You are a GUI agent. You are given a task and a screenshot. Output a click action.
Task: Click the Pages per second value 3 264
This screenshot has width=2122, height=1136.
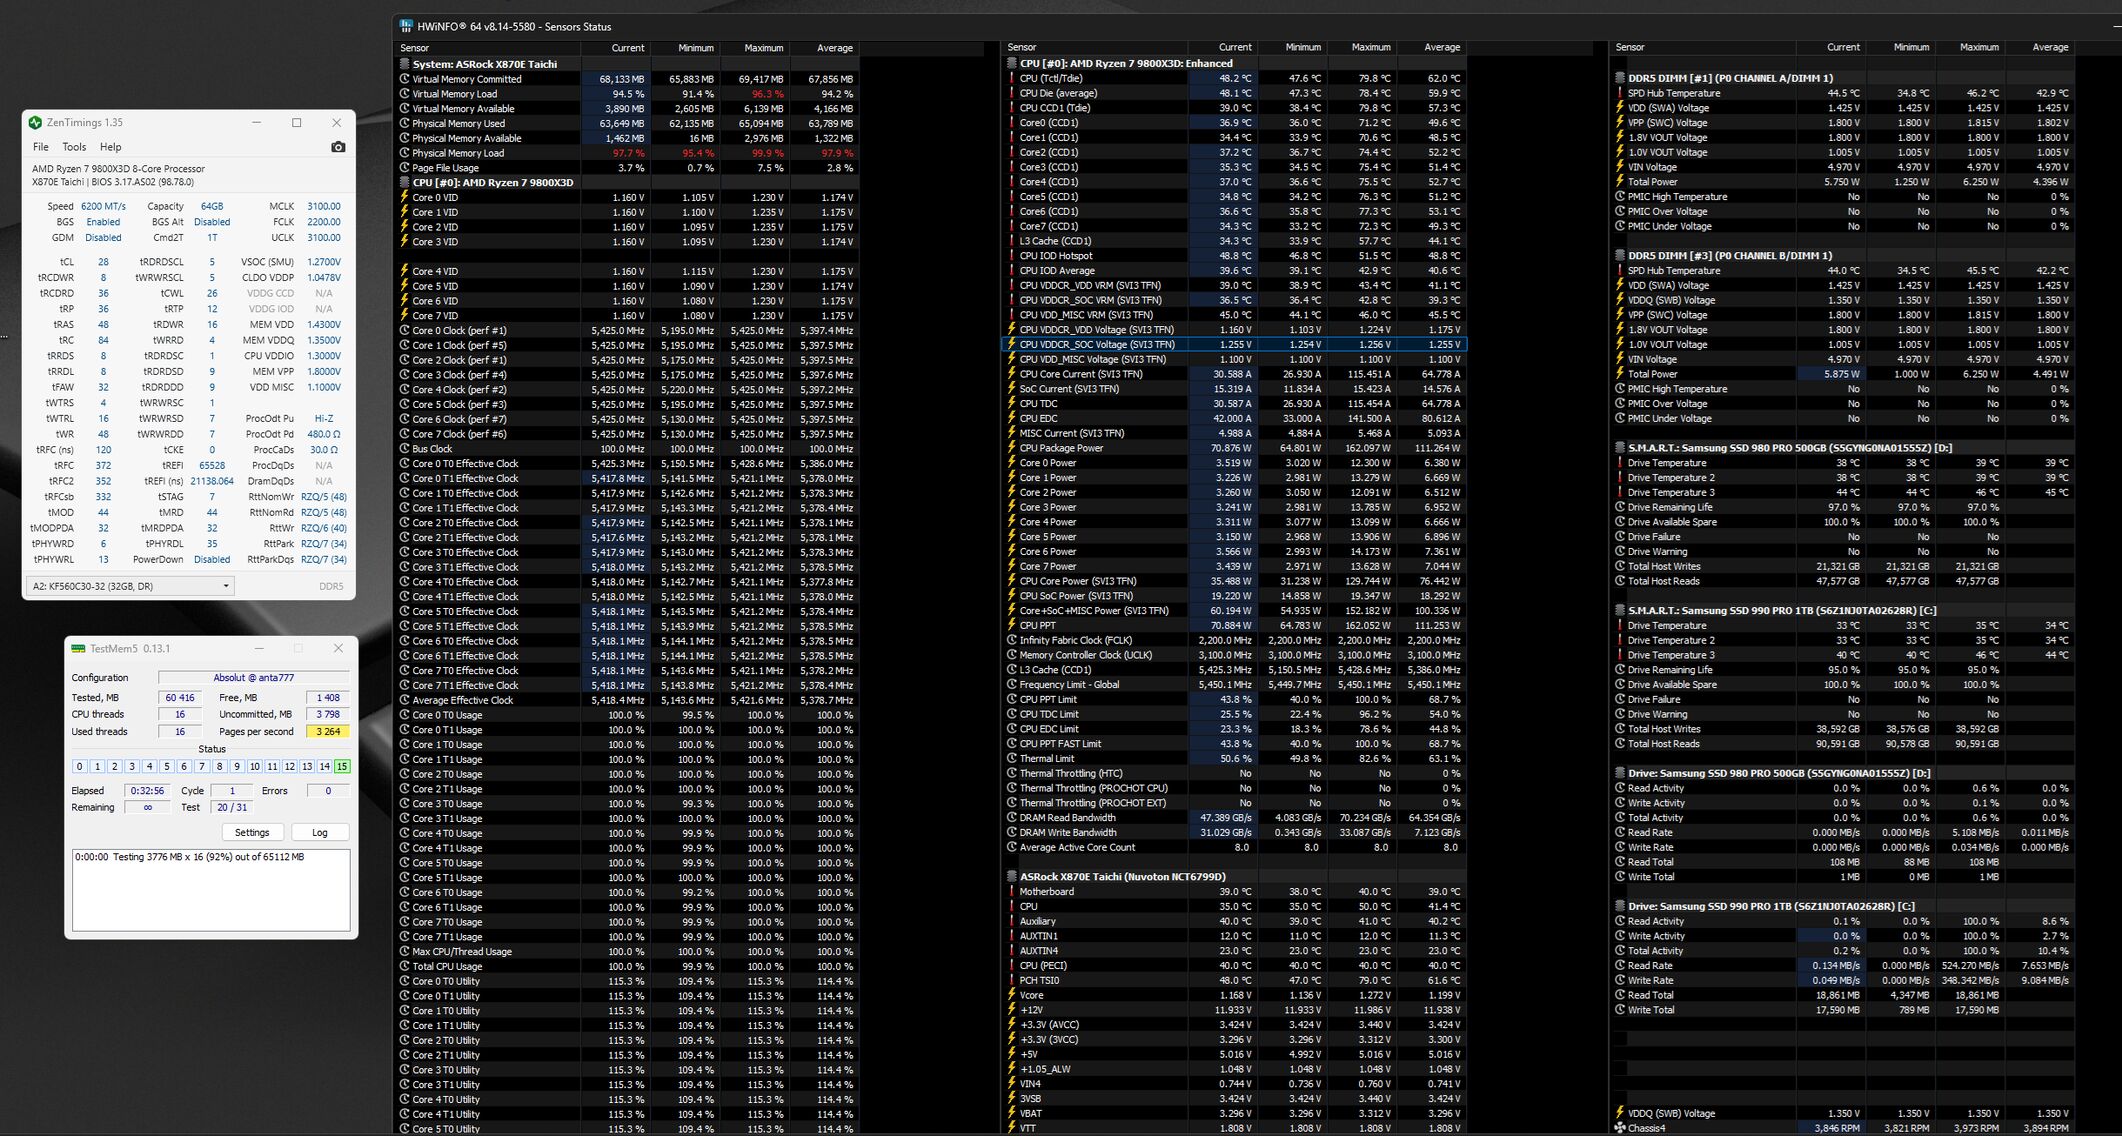pos(328,732)
